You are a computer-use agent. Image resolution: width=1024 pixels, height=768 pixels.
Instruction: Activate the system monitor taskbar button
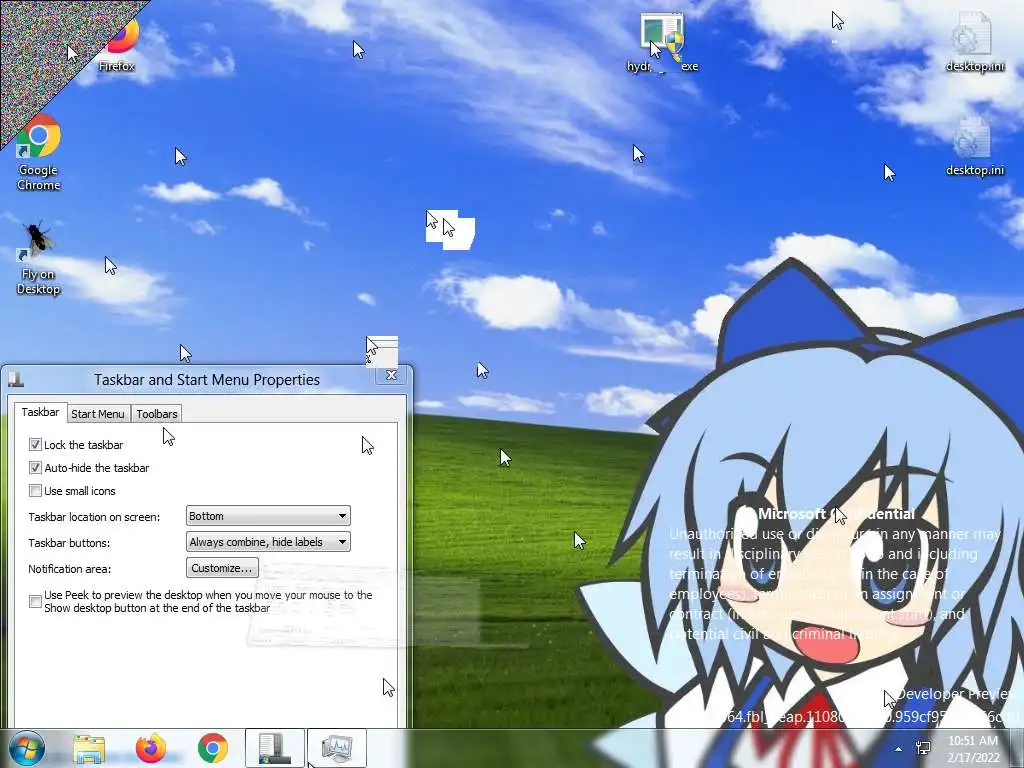(336, 748)
